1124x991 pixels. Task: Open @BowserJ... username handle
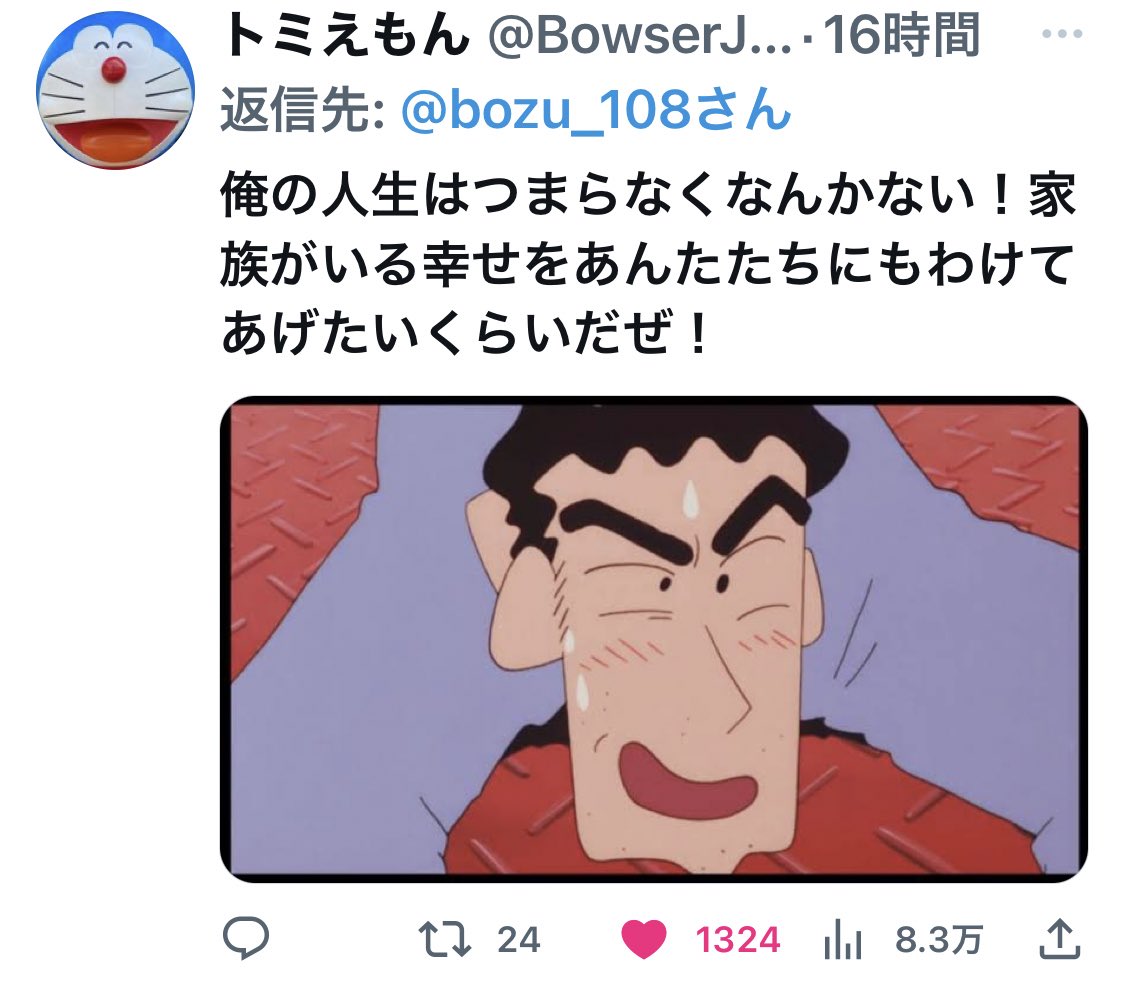click(x=639, y=35)
